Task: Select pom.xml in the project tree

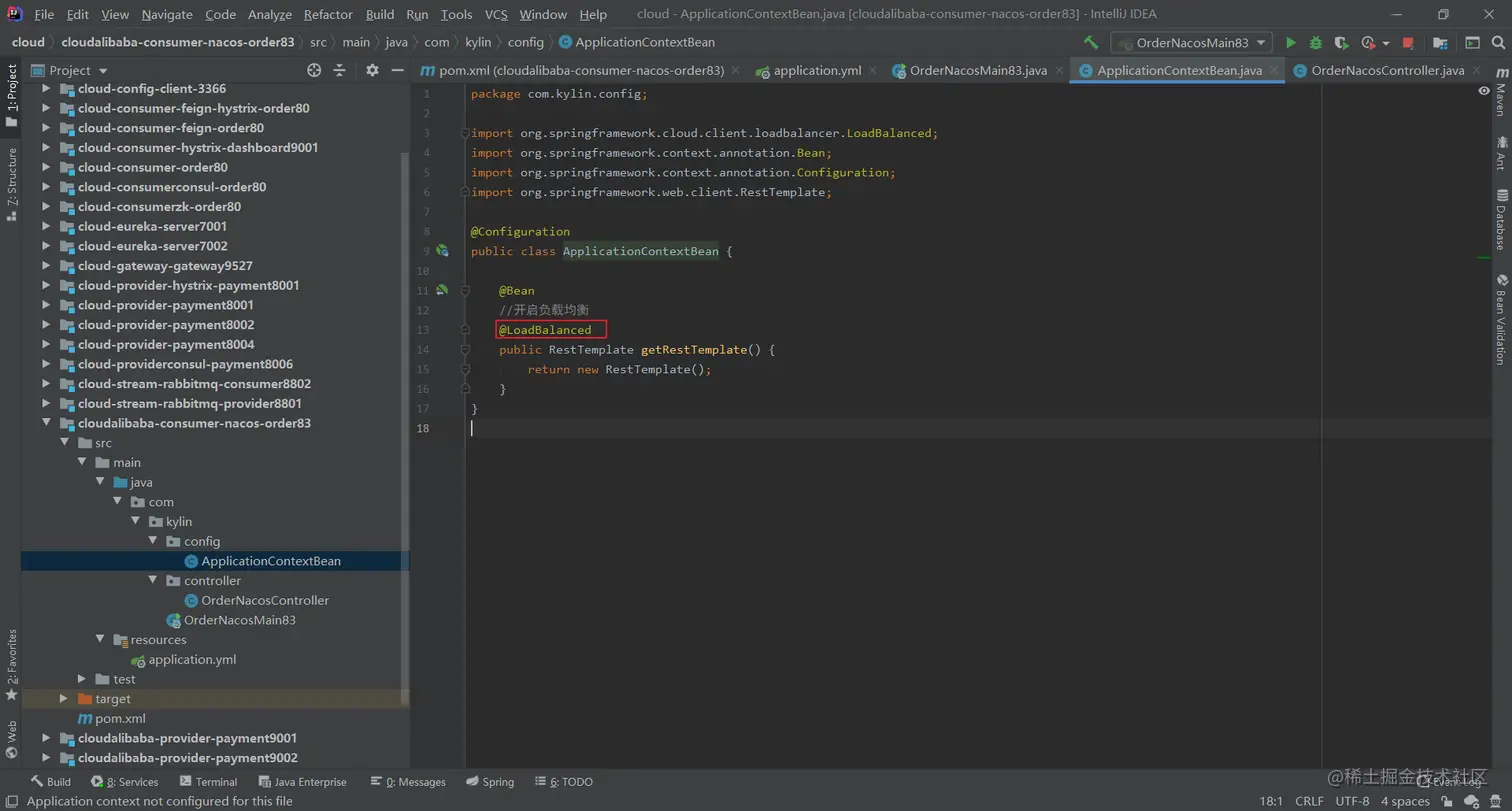Action: (x=120, y=719)
